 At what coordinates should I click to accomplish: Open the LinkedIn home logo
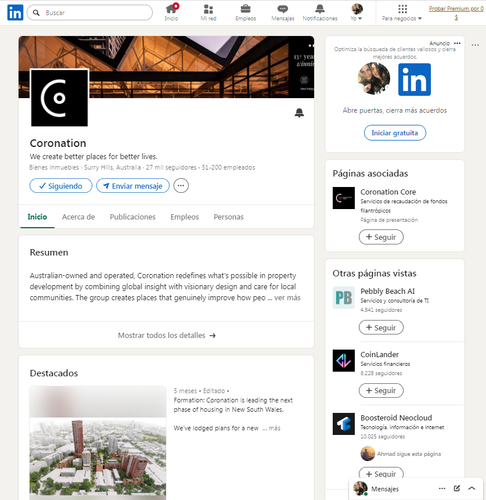[15, 13]
